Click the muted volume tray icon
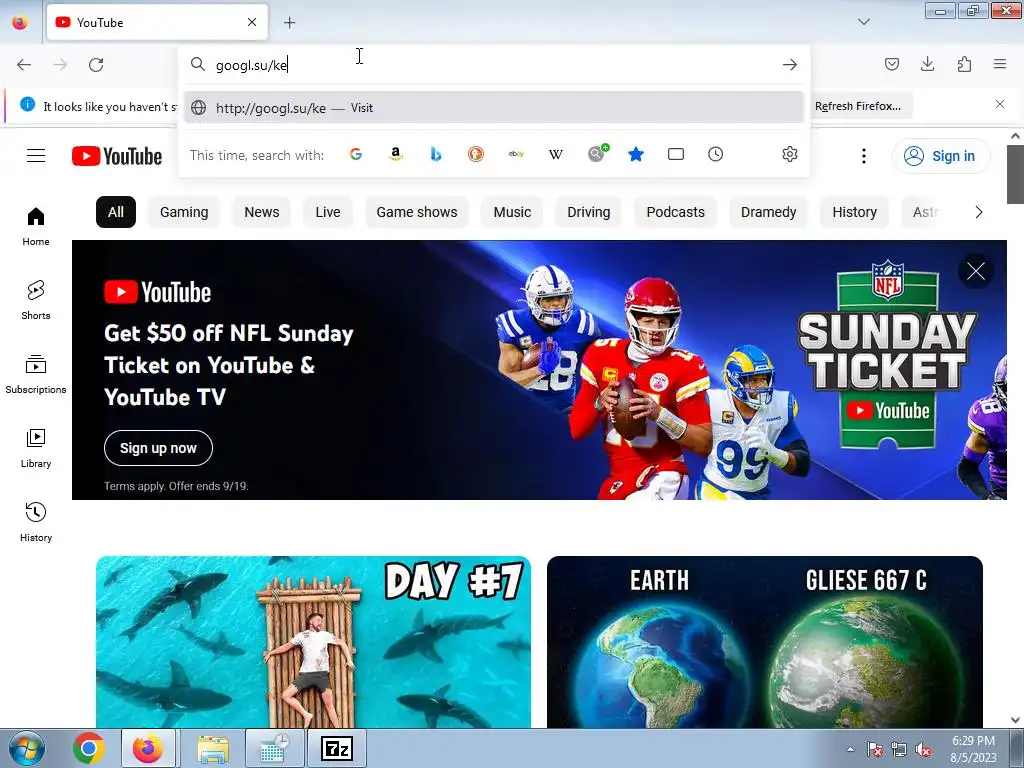Image resolution: width=1024 pixels, height=768 pixels. [x=923, y=750]
